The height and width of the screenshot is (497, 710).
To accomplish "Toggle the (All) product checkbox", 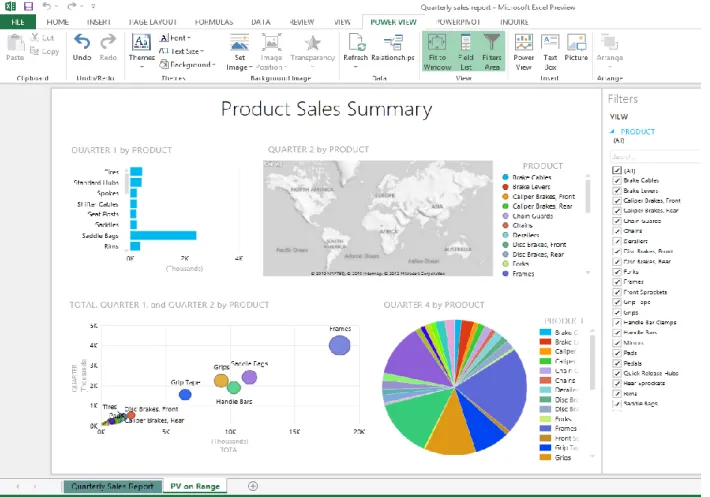I will [616, 170].
